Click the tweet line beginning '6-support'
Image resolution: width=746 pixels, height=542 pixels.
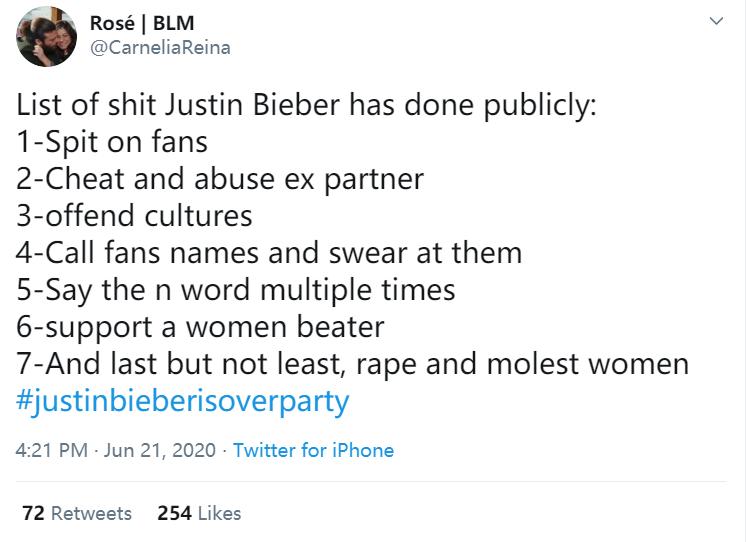tap(201, 327)
